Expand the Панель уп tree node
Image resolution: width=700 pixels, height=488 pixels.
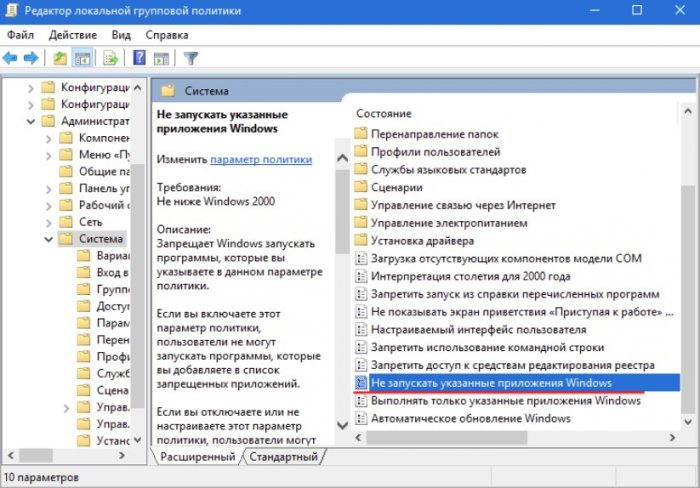[47, 188]
